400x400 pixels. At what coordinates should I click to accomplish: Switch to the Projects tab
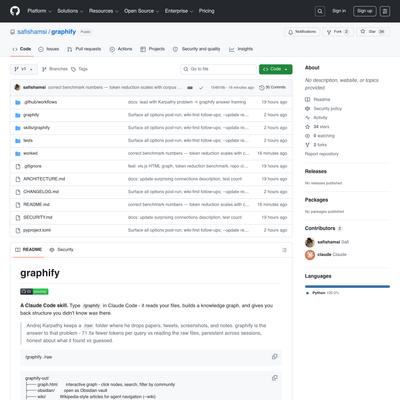tap(153, 49)
